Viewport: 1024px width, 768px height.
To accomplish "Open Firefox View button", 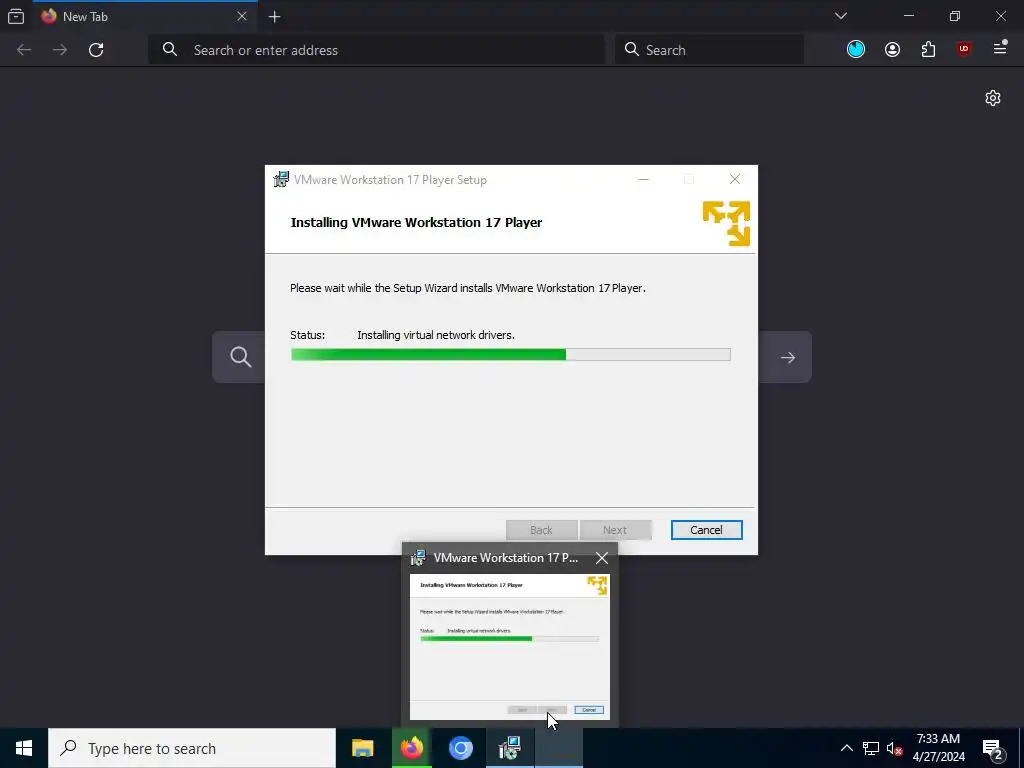I will pyautogui.click(x=16, y=16).
